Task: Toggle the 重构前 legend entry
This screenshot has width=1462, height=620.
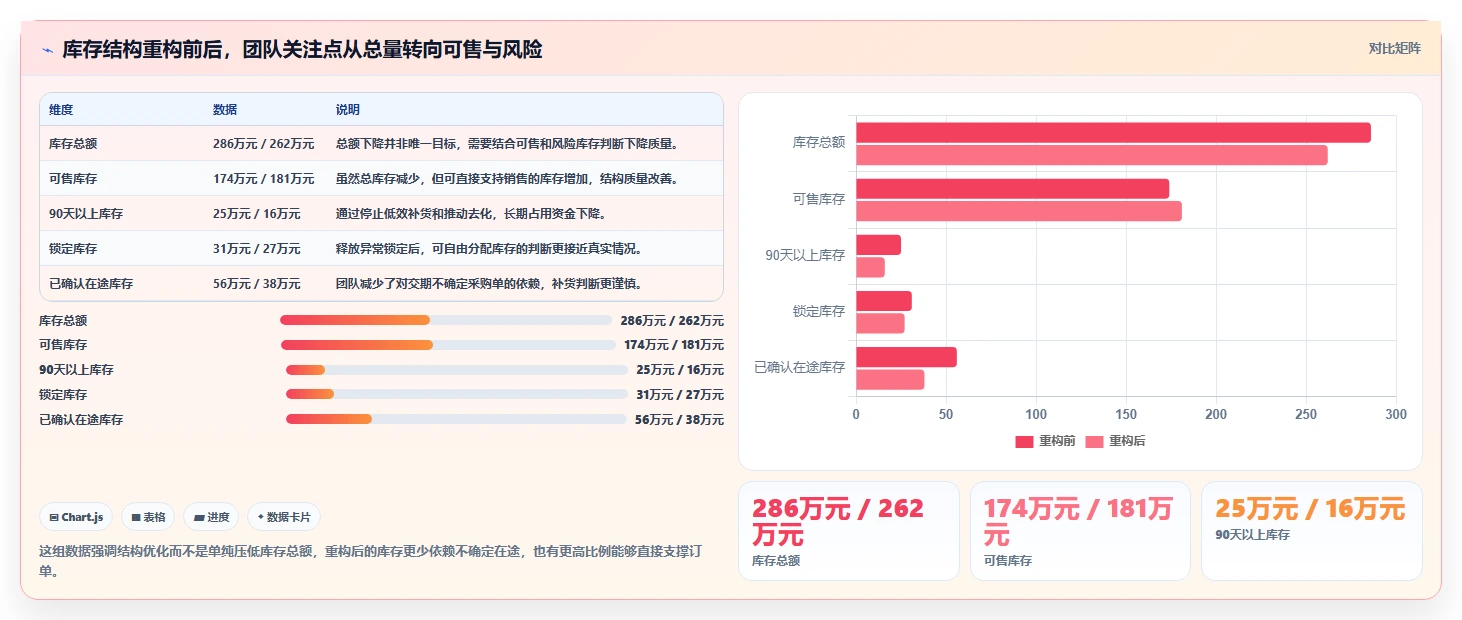Action: (x=1045, y=441)
